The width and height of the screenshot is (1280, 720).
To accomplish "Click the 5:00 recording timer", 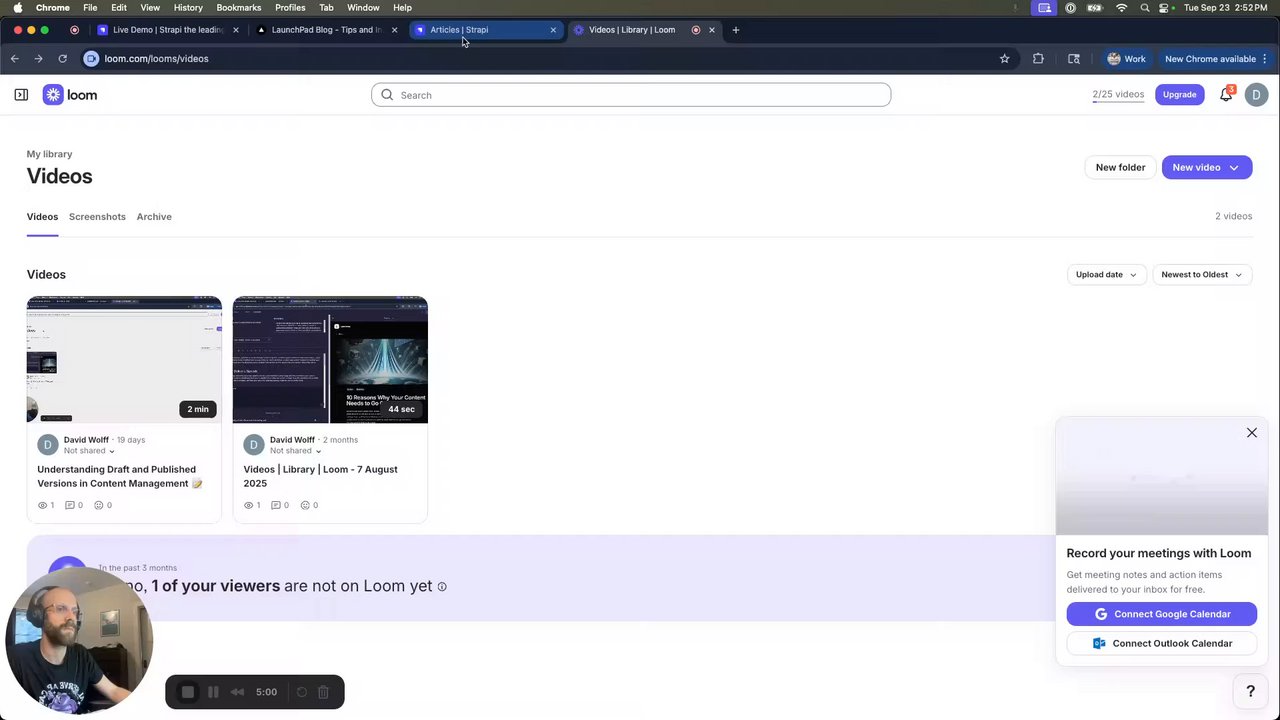I will (x=266, y=692).
